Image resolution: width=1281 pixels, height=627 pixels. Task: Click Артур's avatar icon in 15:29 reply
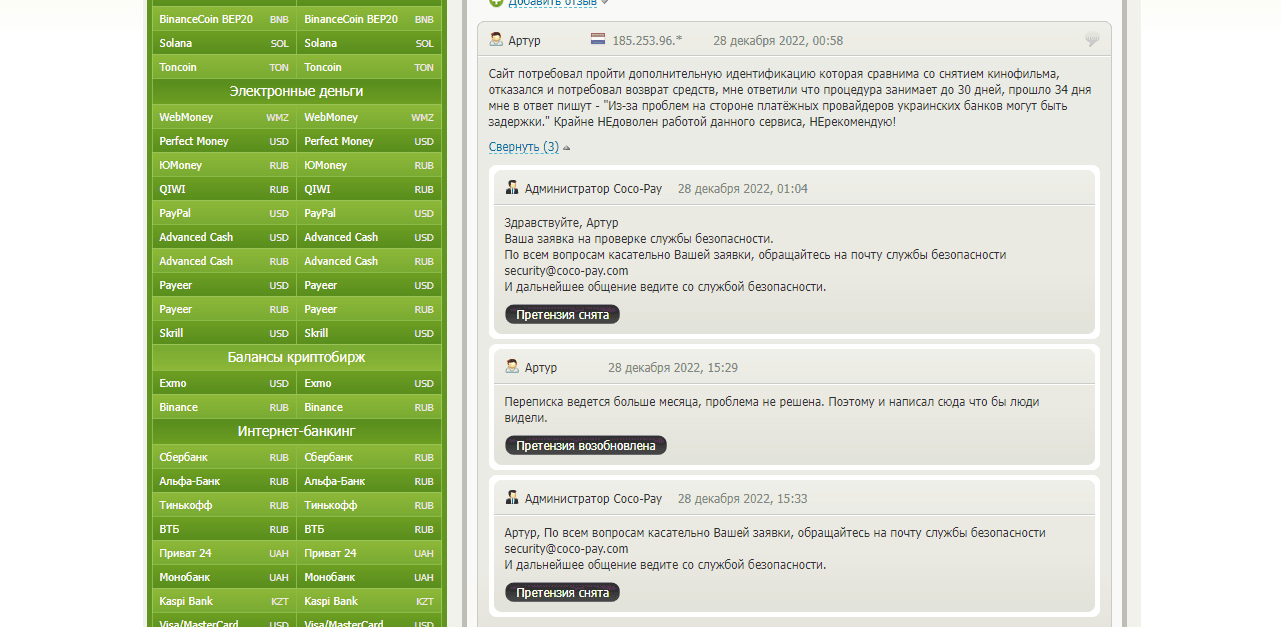tap(512, 367)
